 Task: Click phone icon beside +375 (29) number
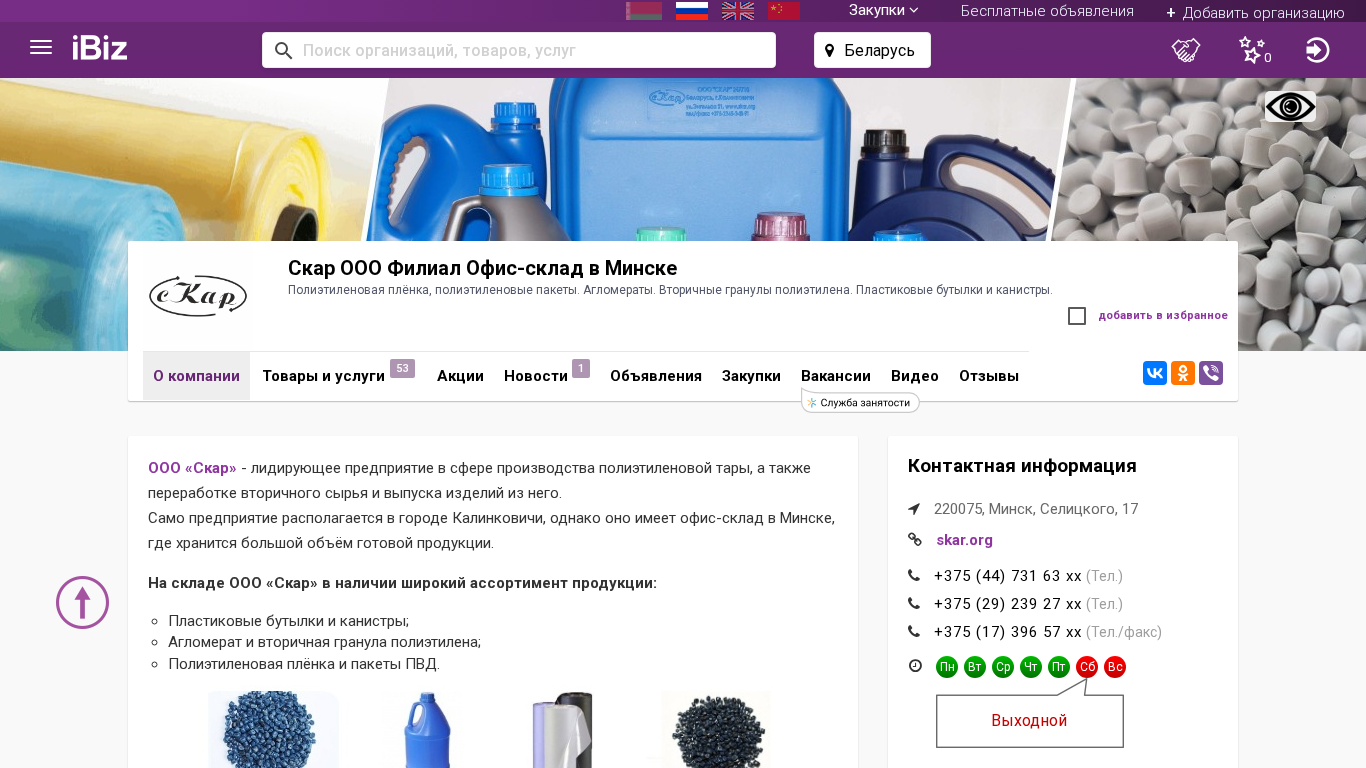(914, 604)
